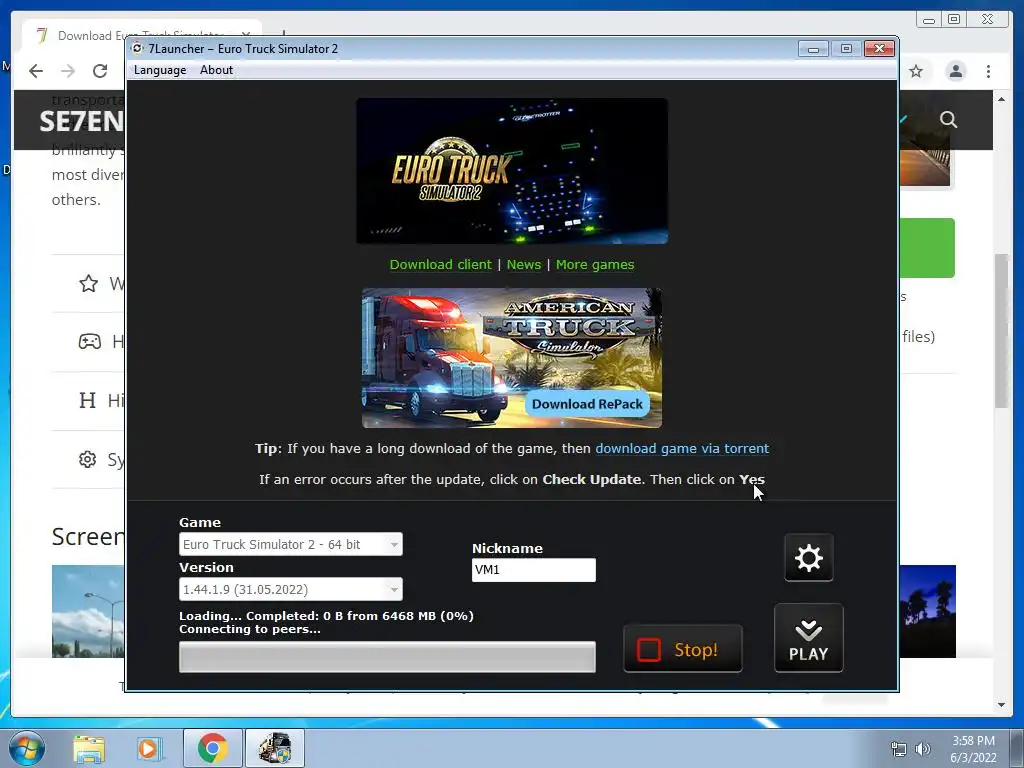
Task: Go forward in the Chrome browser
Action: [68, 71]
